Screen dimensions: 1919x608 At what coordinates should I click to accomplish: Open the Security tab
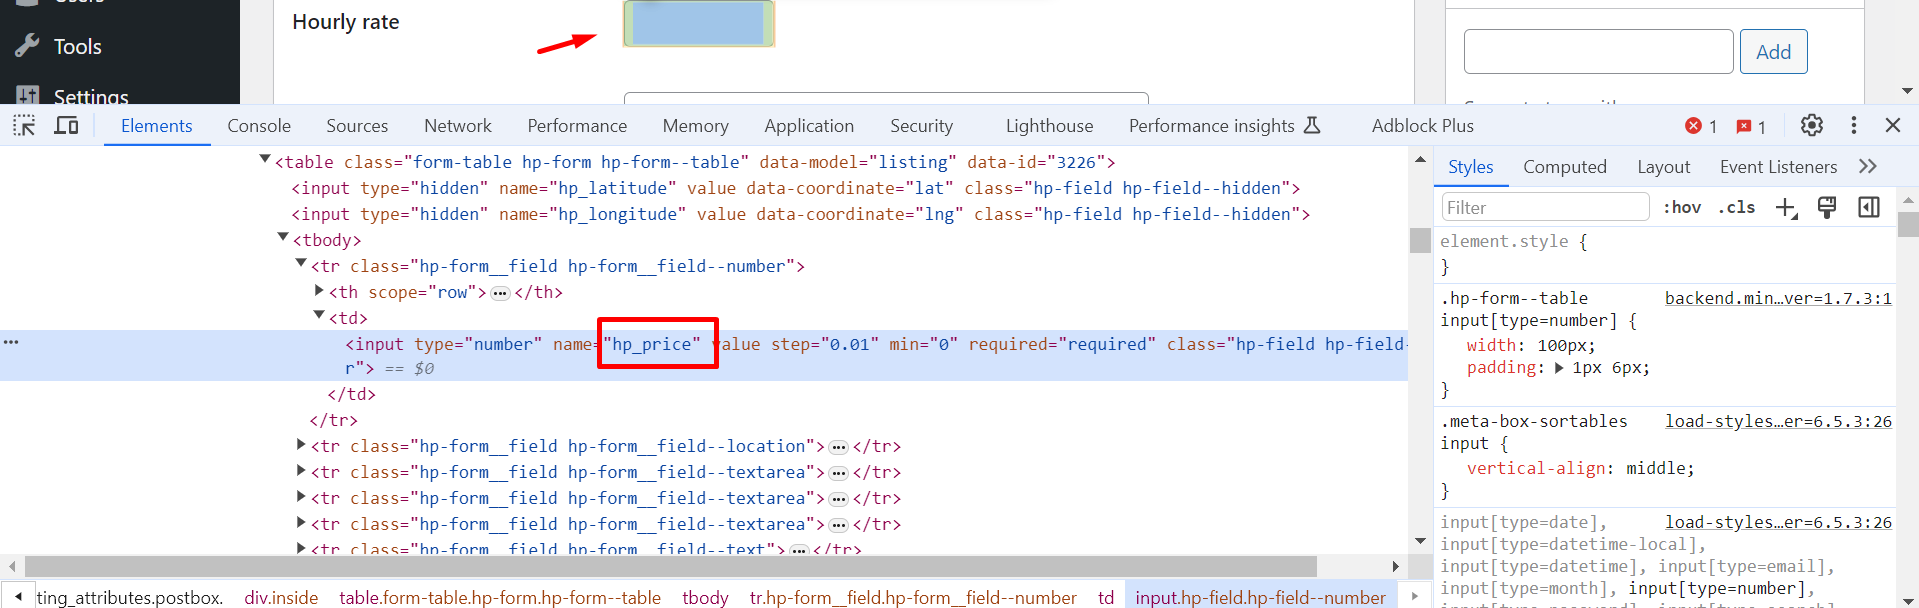[x=922, y=126]
